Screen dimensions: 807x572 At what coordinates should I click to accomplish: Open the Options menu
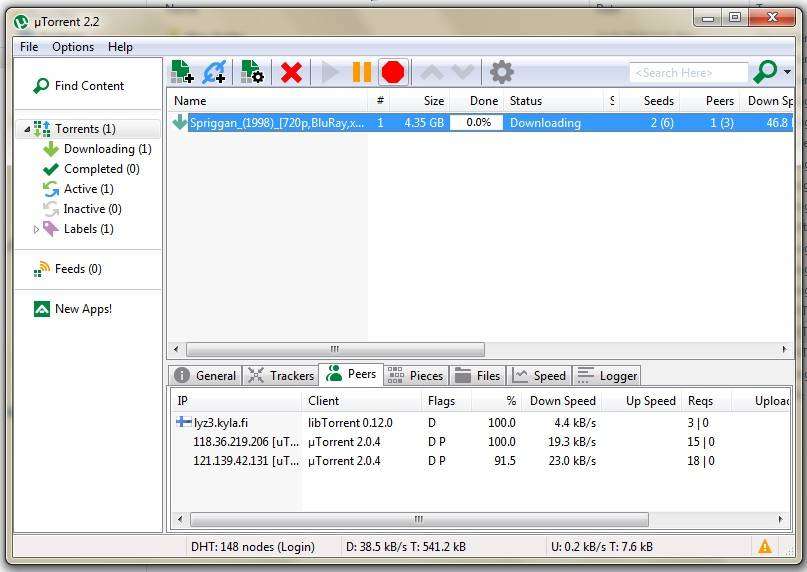coord(73,47)
